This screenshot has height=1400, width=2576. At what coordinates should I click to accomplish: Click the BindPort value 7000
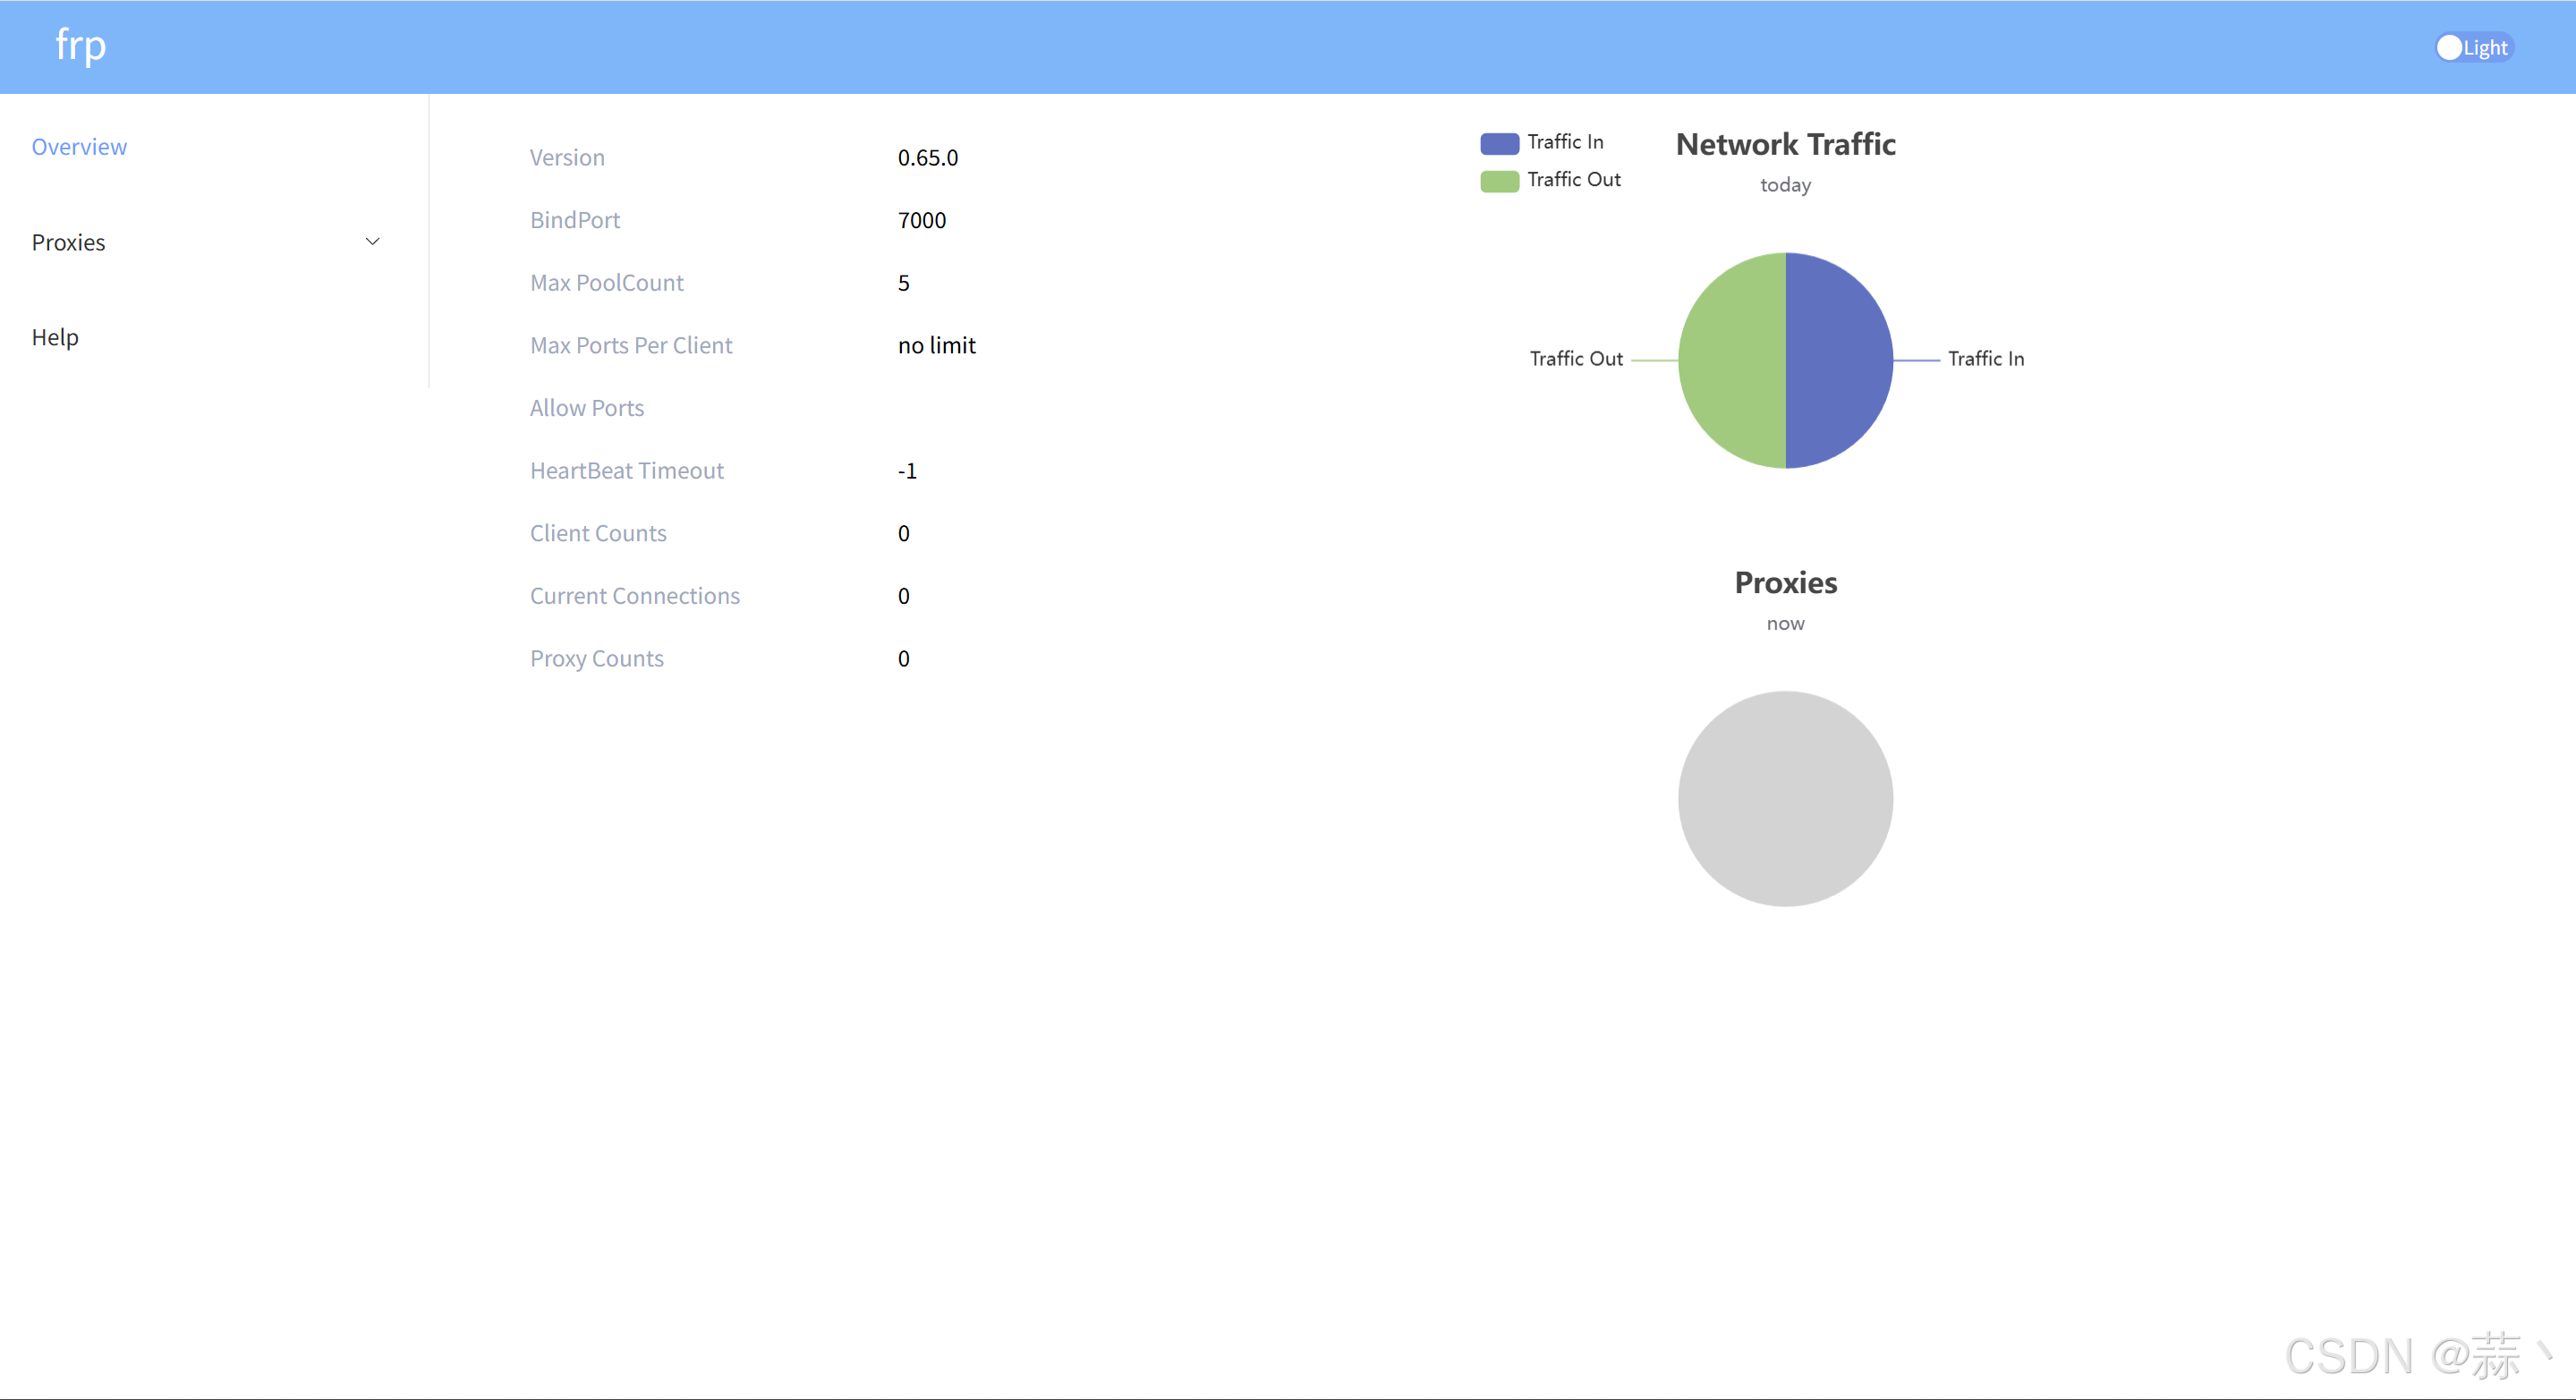coord(921,220)
